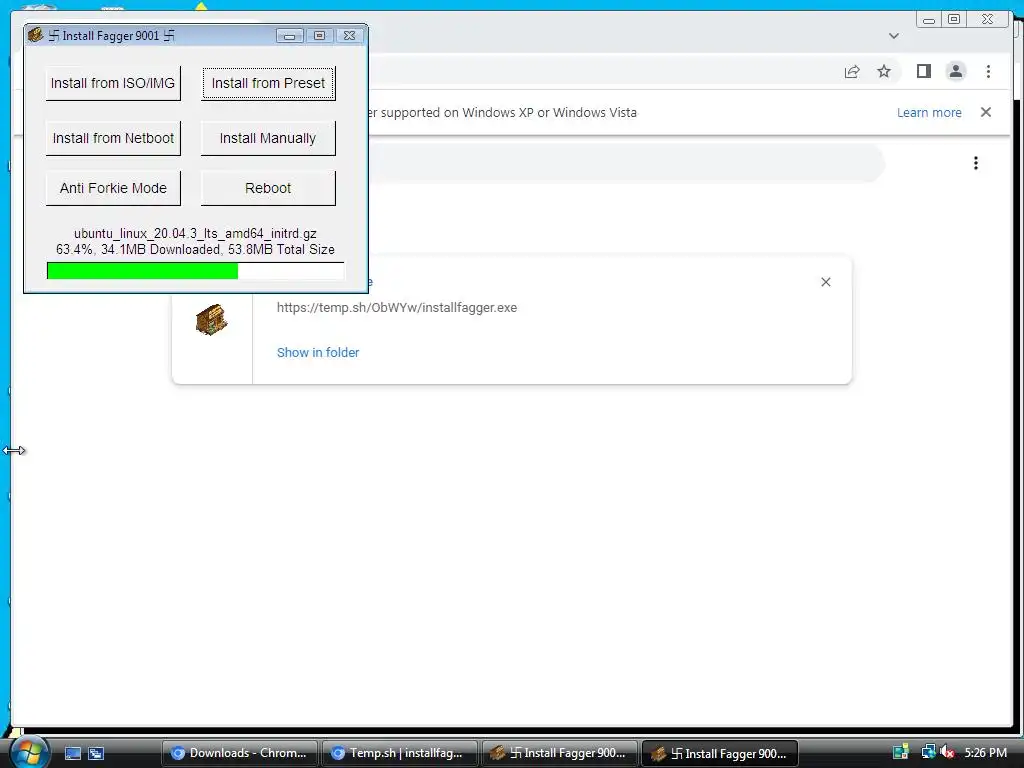Click the 5:26 PM taskbar clock
This screenshot has width=1024, height=768.
[x=985, y=753]
